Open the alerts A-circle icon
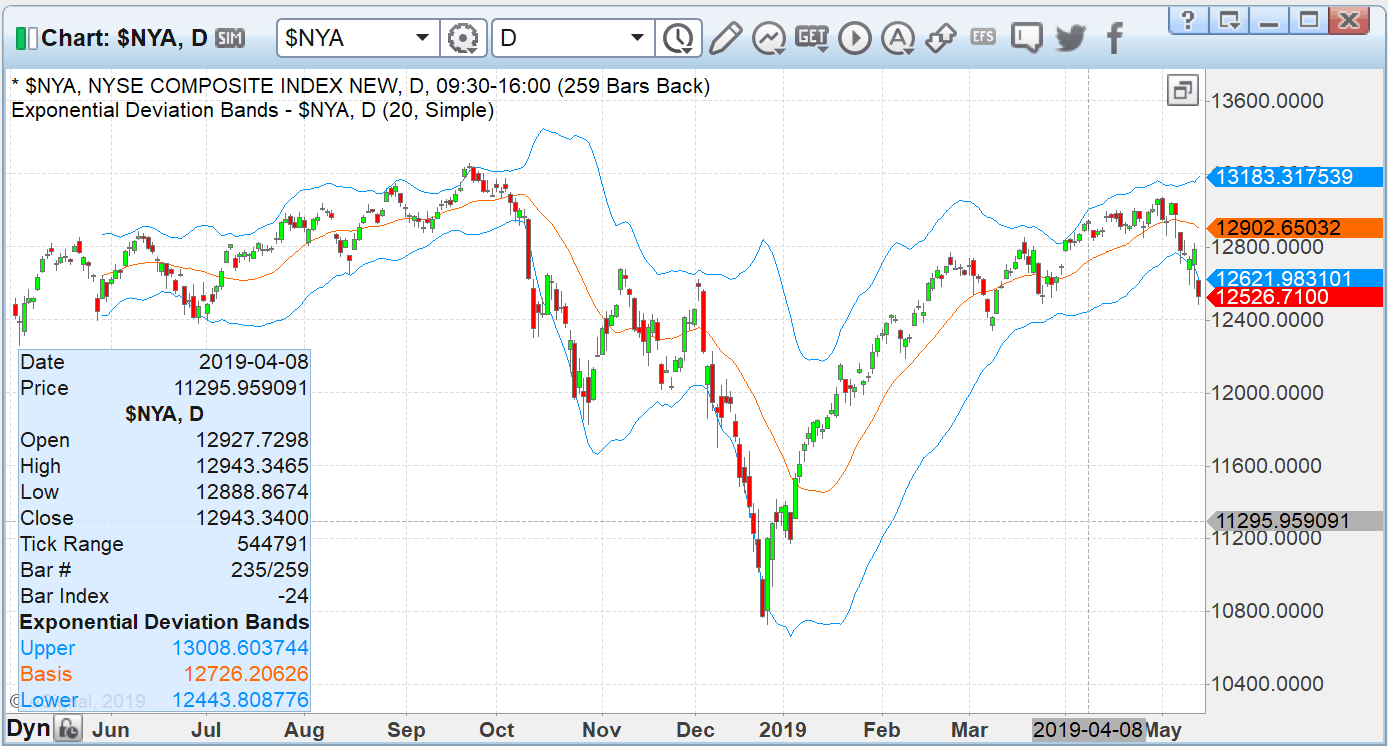1388x746 pixels. point(898,38)
